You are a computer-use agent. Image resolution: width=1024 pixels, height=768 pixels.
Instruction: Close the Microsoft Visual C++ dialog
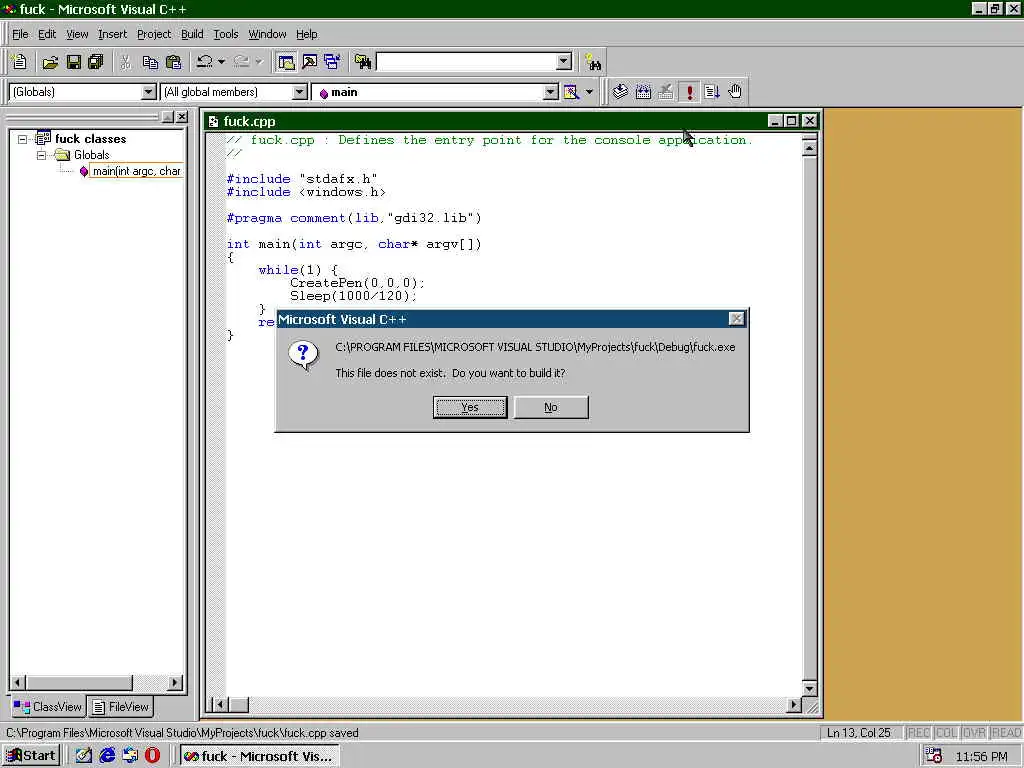[736, 319]
